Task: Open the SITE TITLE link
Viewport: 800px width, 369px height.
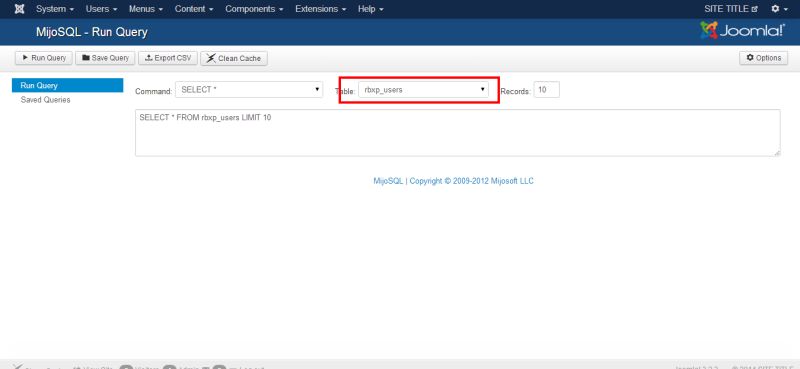Action: pos(731,9)
